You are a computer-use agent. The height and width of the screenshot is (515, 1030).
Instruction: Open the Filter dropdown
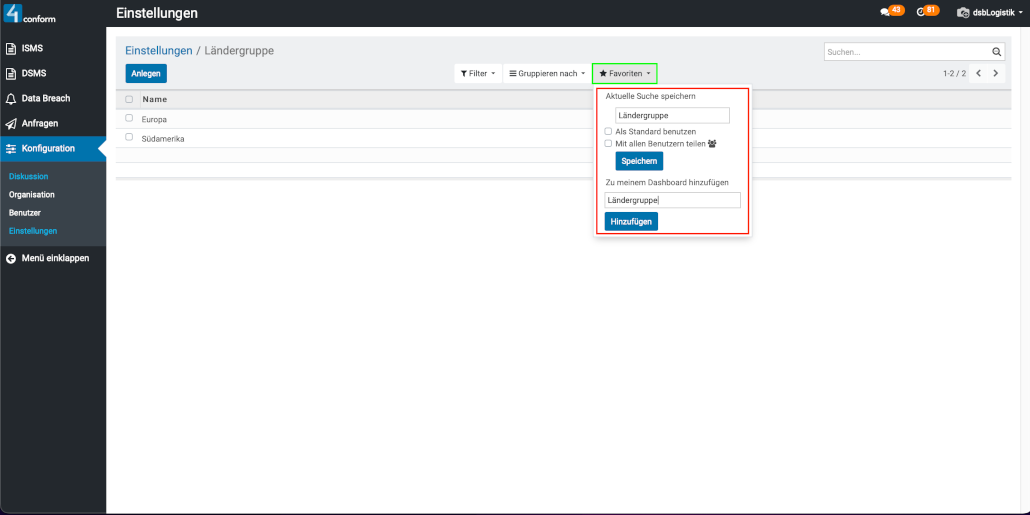(x=477, y=74)
